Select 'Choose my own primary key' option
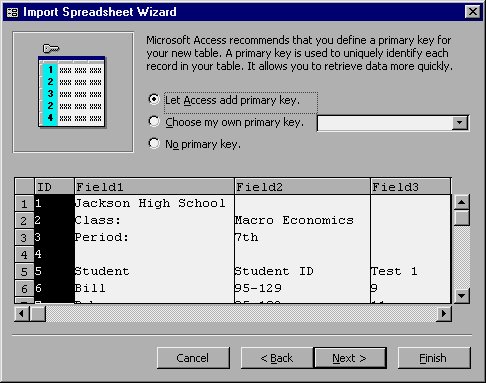Image resolution: width=486 pixels, height=383 pixels. (154, 121)
